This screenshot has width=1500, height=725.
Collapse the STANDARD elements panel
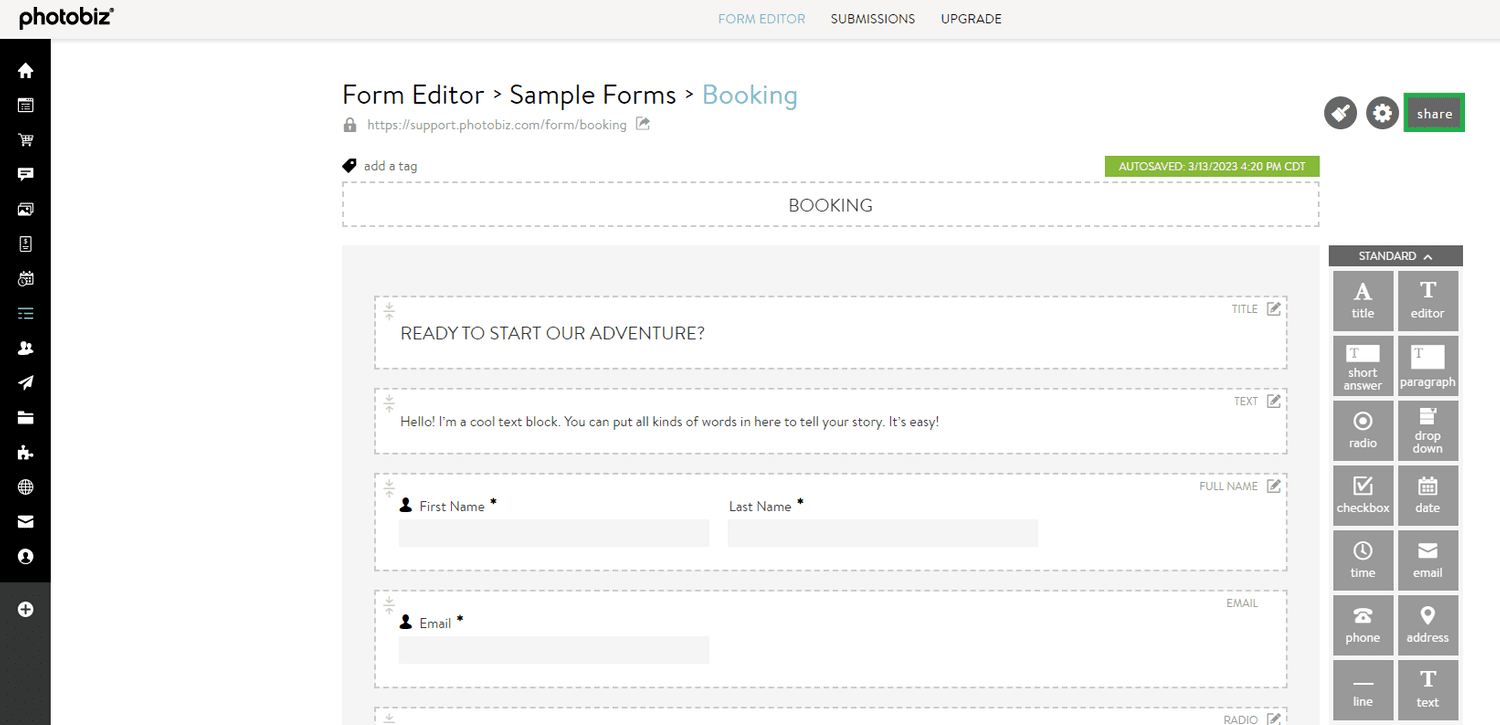click(1396, 256)
